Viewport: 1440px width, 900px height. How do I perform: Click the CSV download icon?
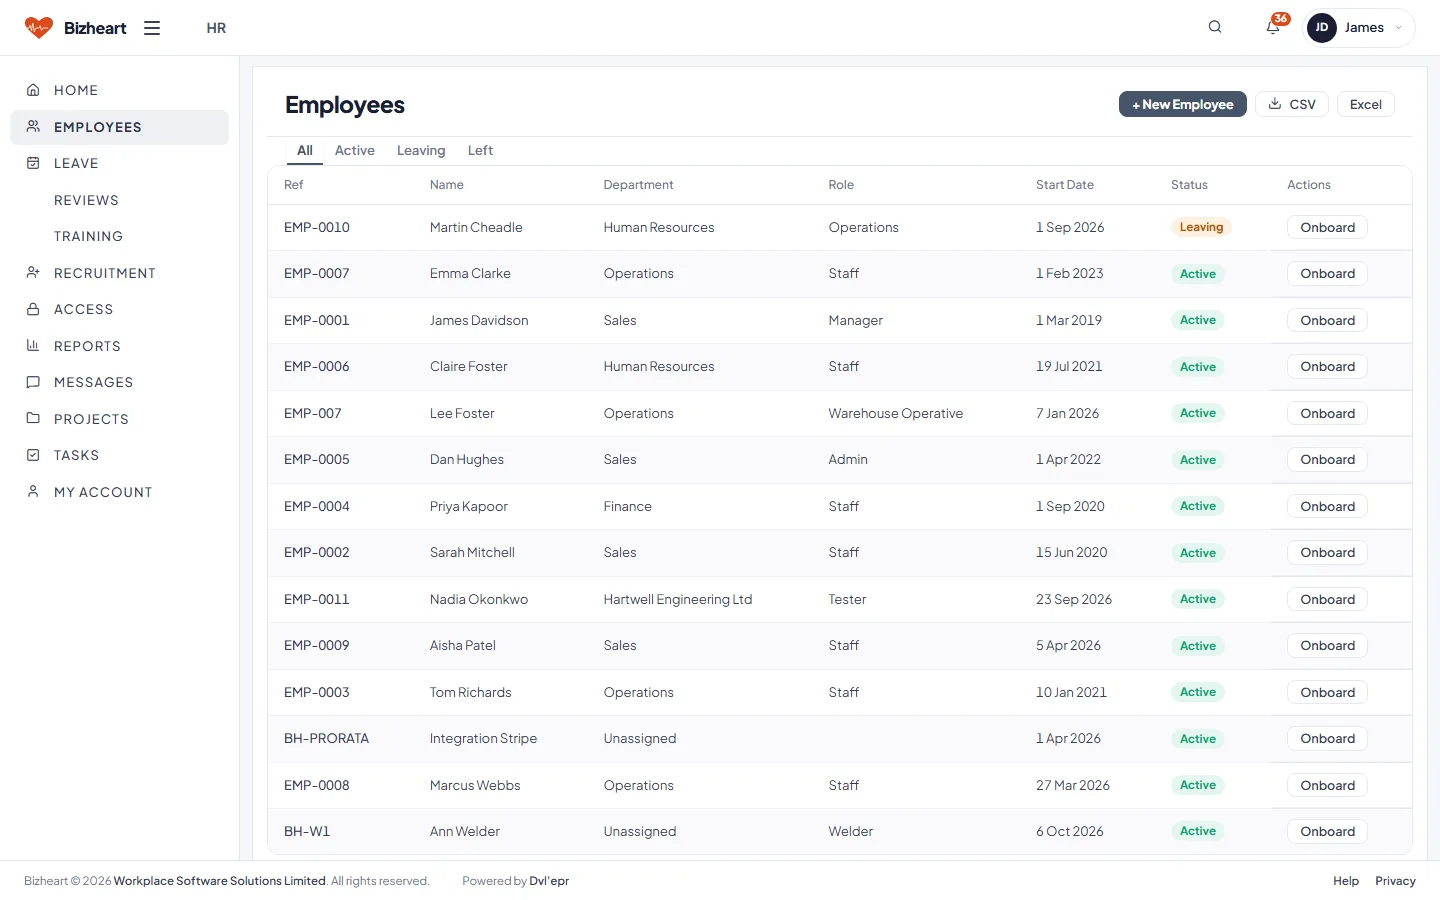[1275, 104]
